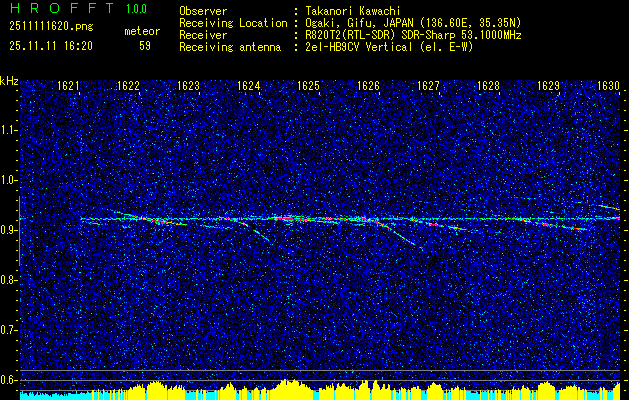This screenshot has width=629, height=400.
Task: Click the meteor count label
Action: point(142,31)
